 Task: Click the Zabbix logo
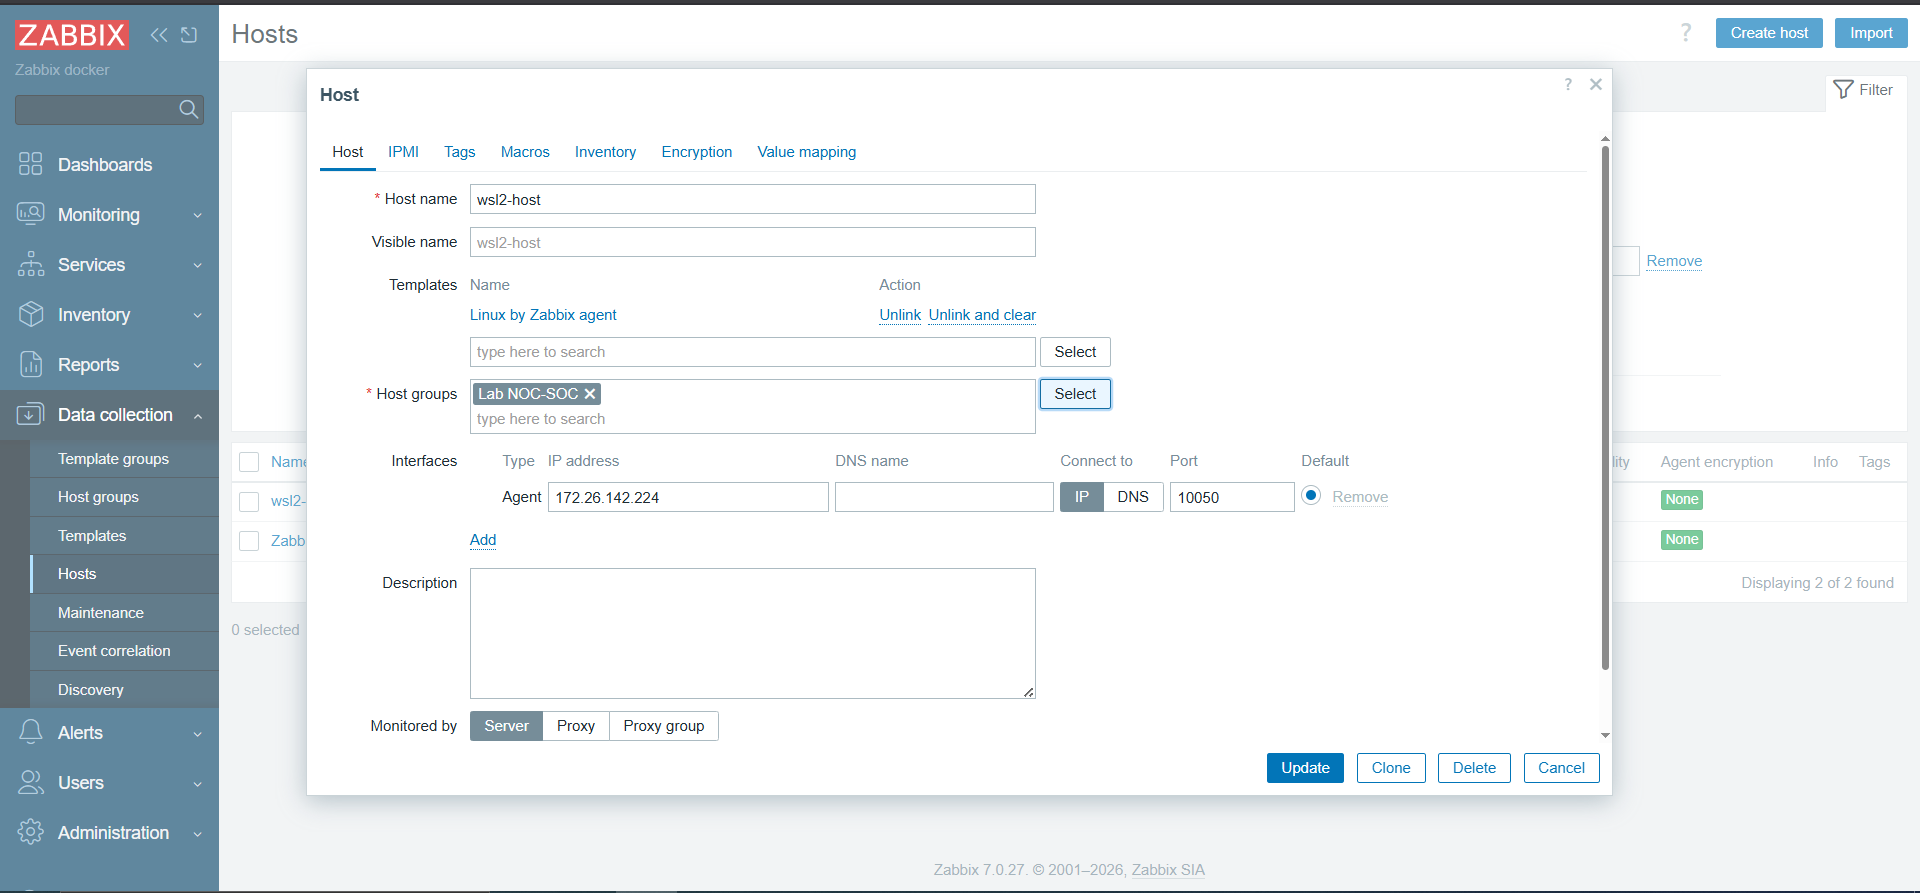pos(72,35)
